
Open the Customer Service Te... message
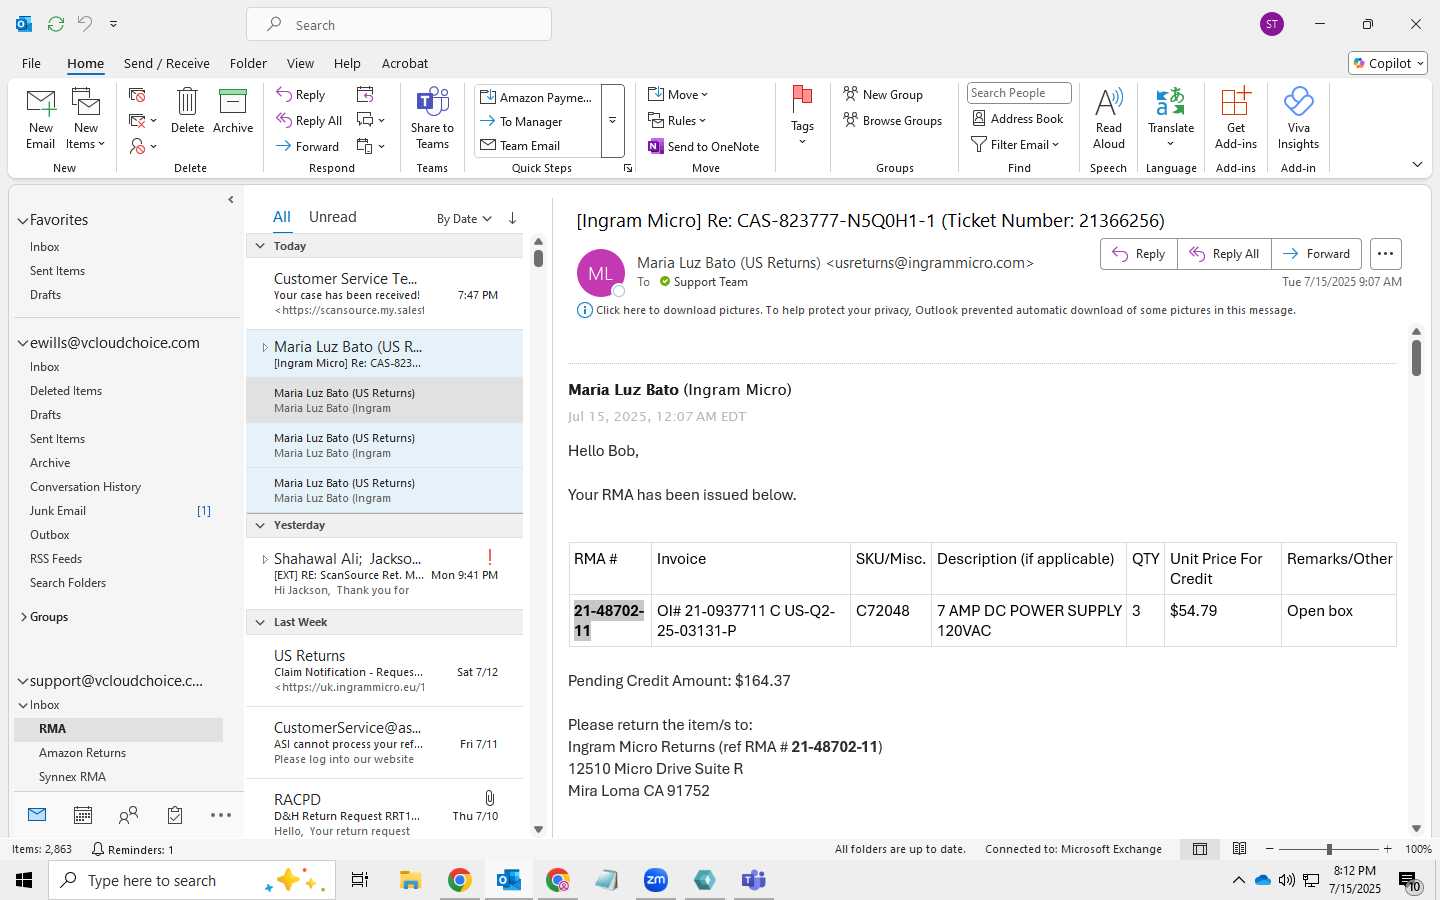coord(385,294)
